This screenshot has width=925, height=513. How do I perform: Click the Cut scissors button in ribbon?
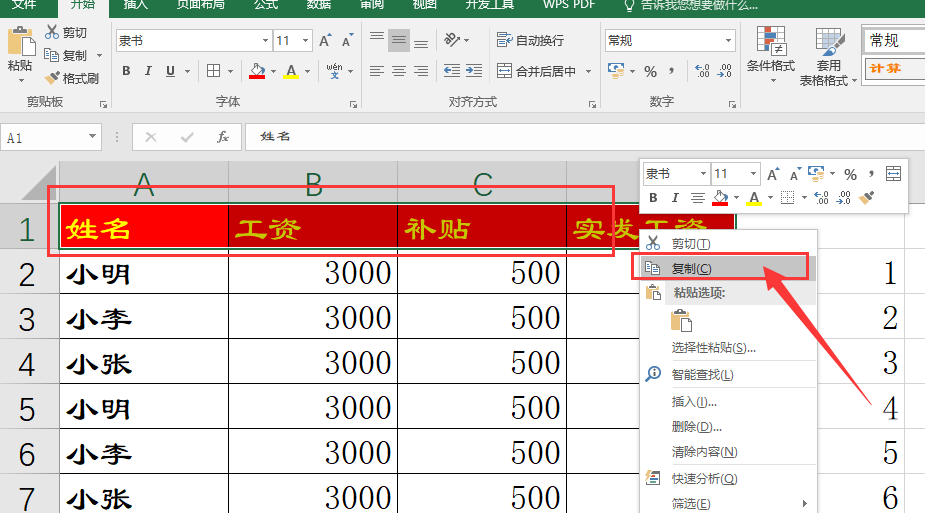(x=66, y=32)
